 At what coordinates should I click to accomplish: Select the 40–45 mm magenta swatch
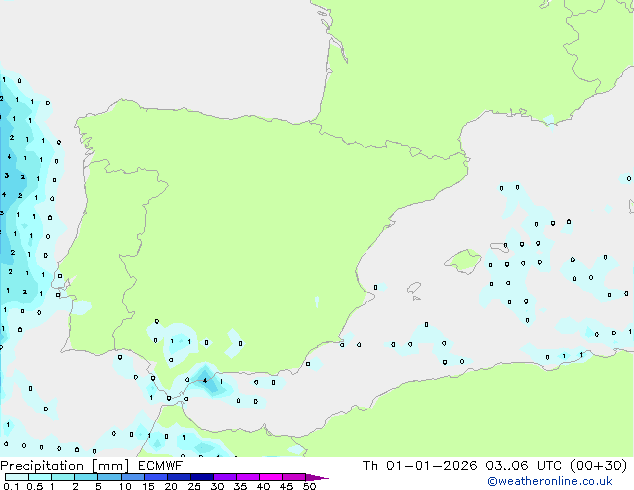click(x=271, y=477)
